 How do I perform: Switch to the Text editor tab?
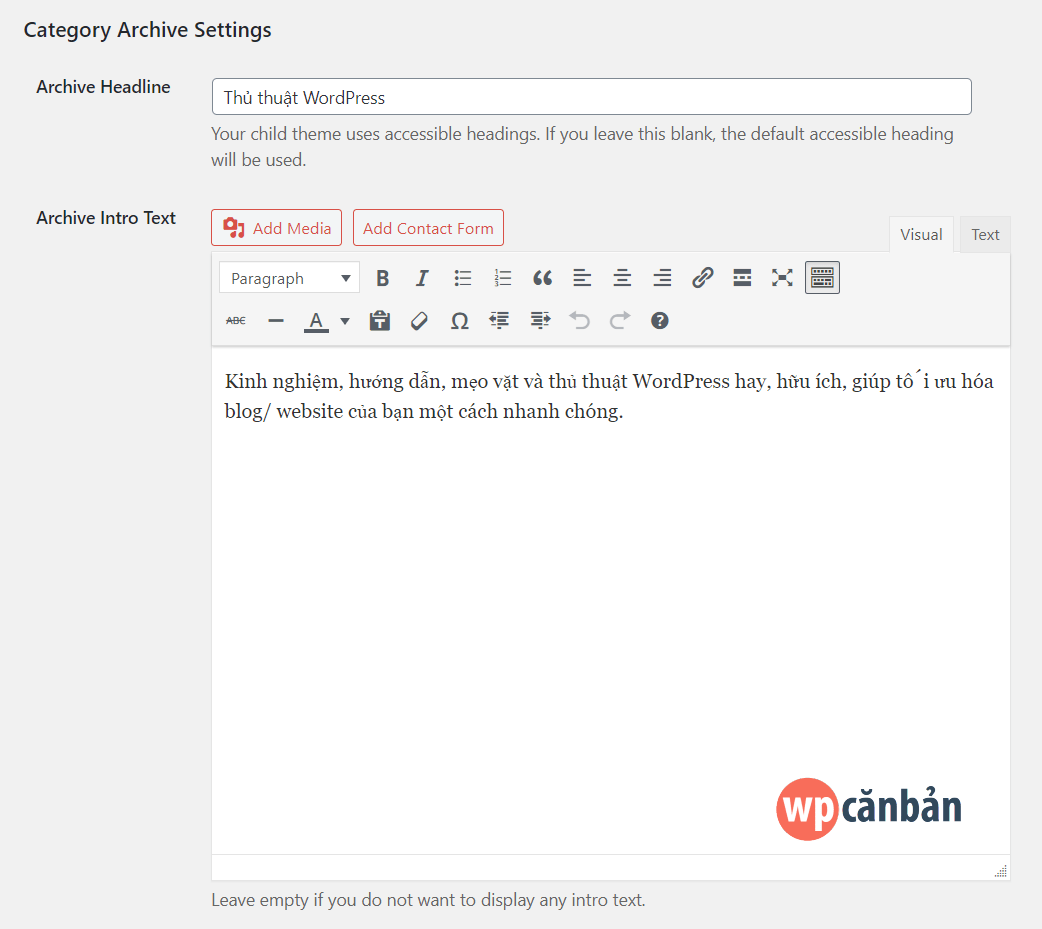click(985, 235)
